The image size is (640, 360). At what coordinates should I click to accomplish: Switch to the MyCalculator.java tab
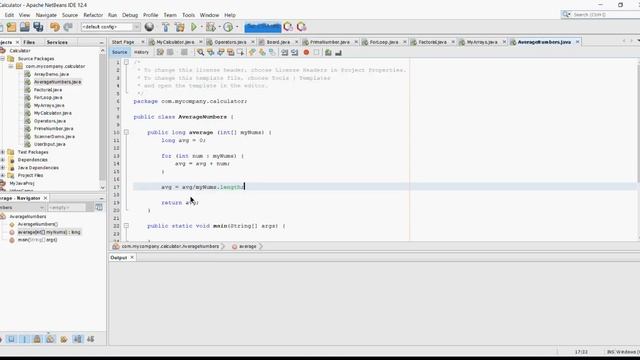(x=175, y=42)
